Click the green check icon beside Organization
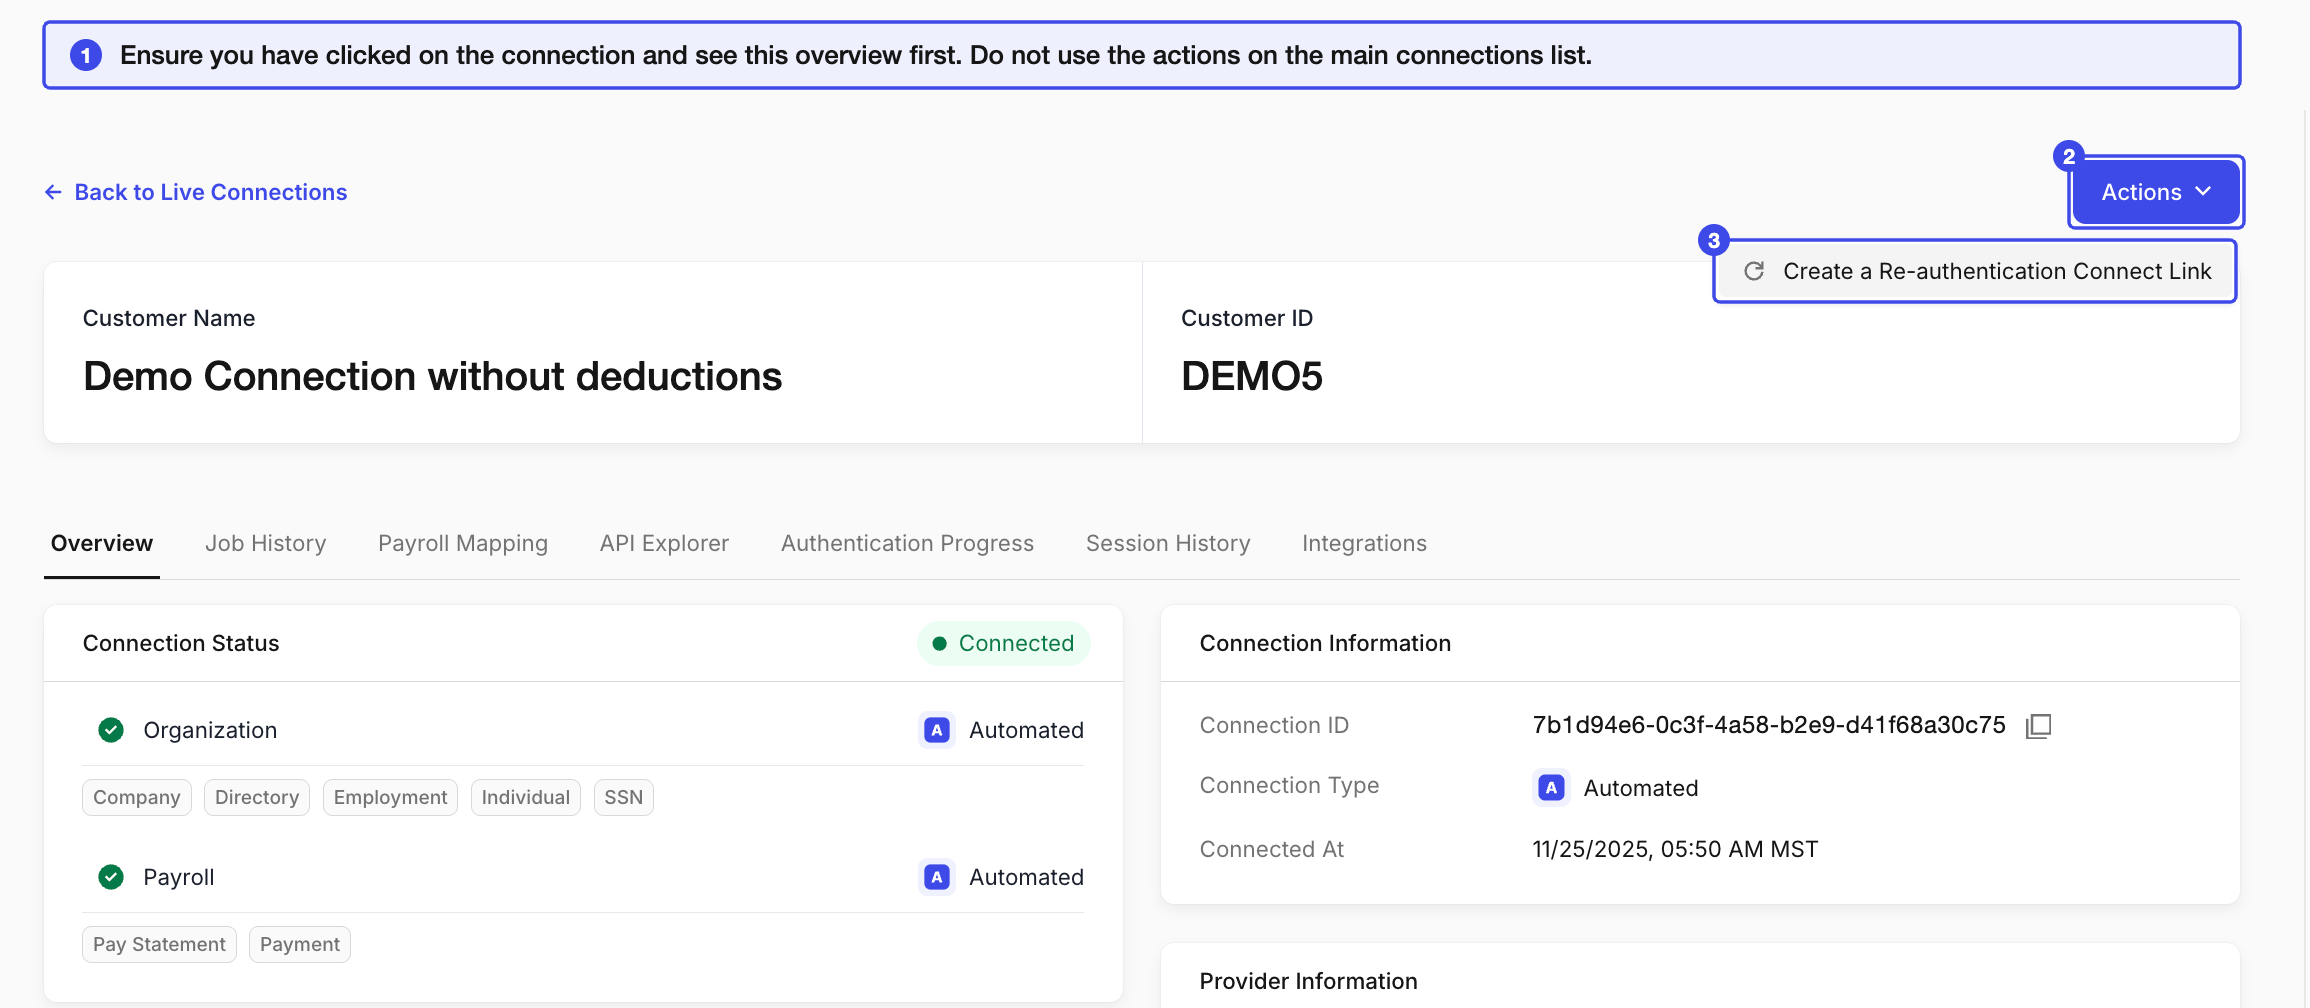 click(111, 730)
